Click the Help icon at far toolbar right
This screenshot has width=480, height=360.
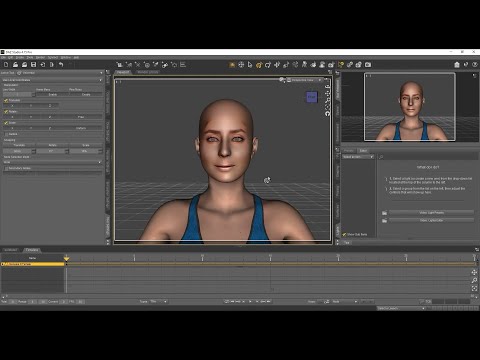pos(475,65)
